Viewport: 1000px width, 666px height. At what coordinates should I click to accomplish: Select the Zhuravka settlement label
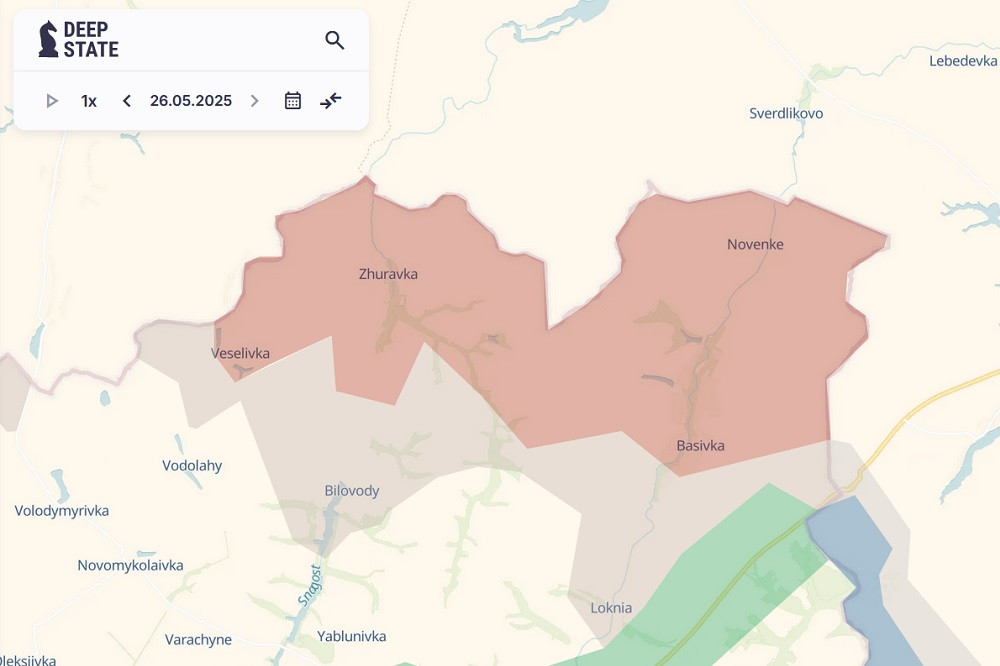pyautogui.click(x=388, y=274)
